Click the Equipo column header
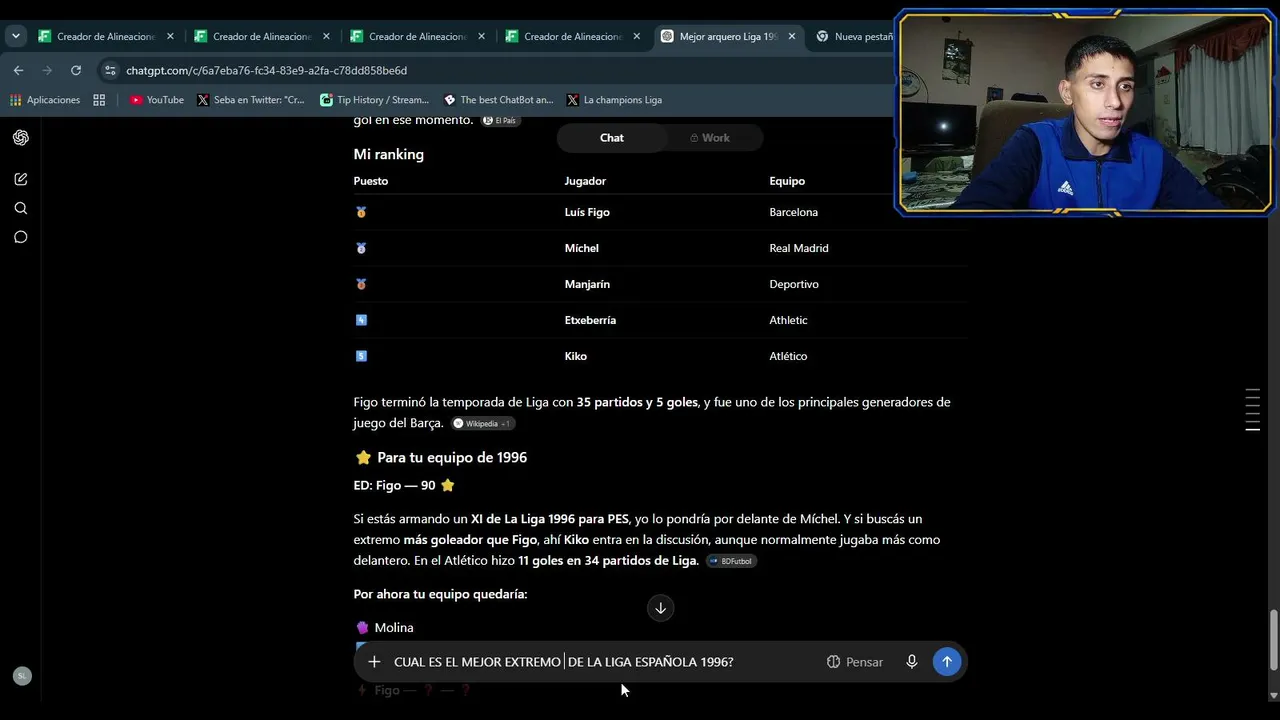Viewport: 1280px width, 720px height. (x=787, y=181)
